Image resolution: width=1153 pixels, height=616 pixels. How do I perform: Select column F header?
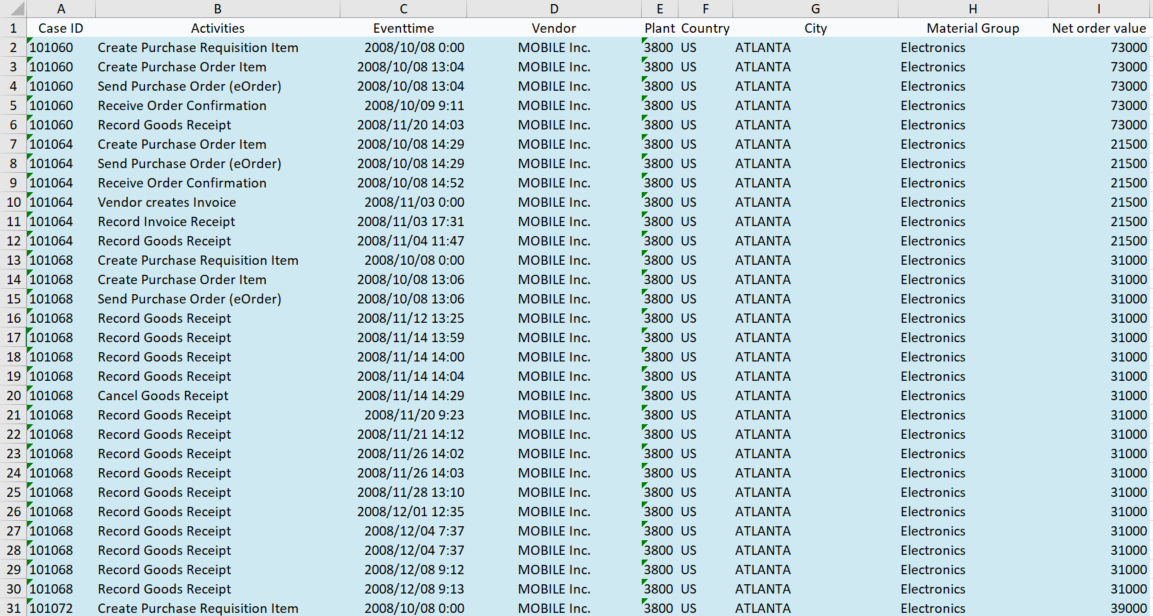point(705,9)
